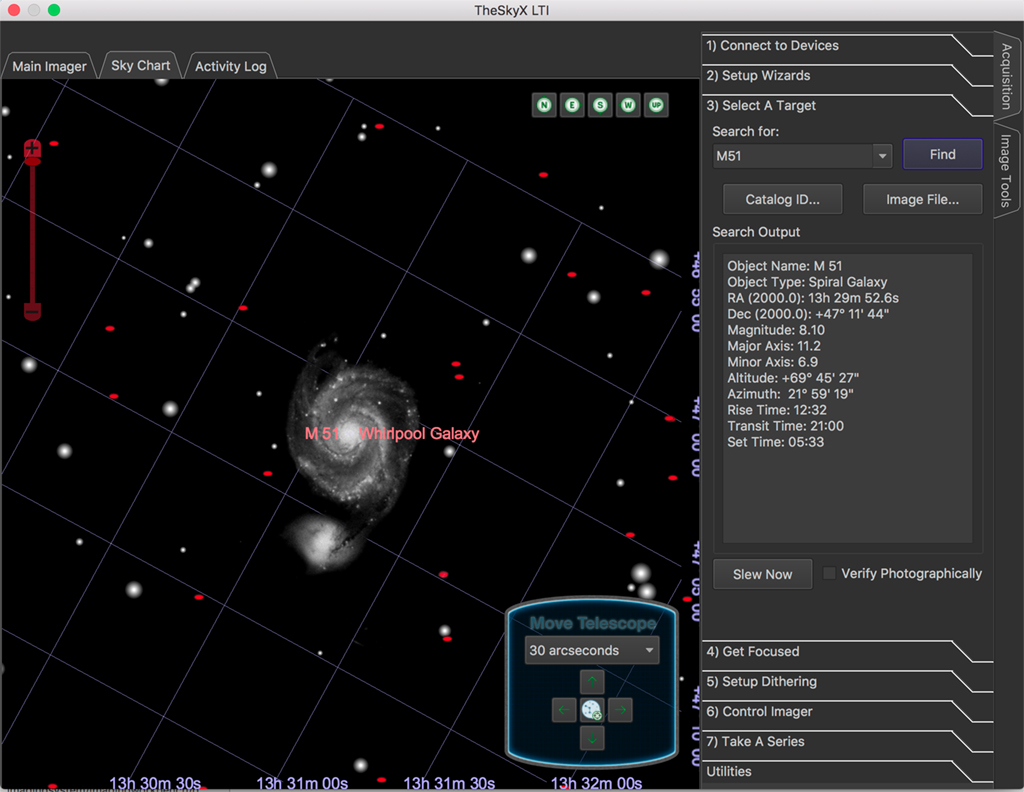Look up using the UP button

pyautogui.click(x=656, y=105)
